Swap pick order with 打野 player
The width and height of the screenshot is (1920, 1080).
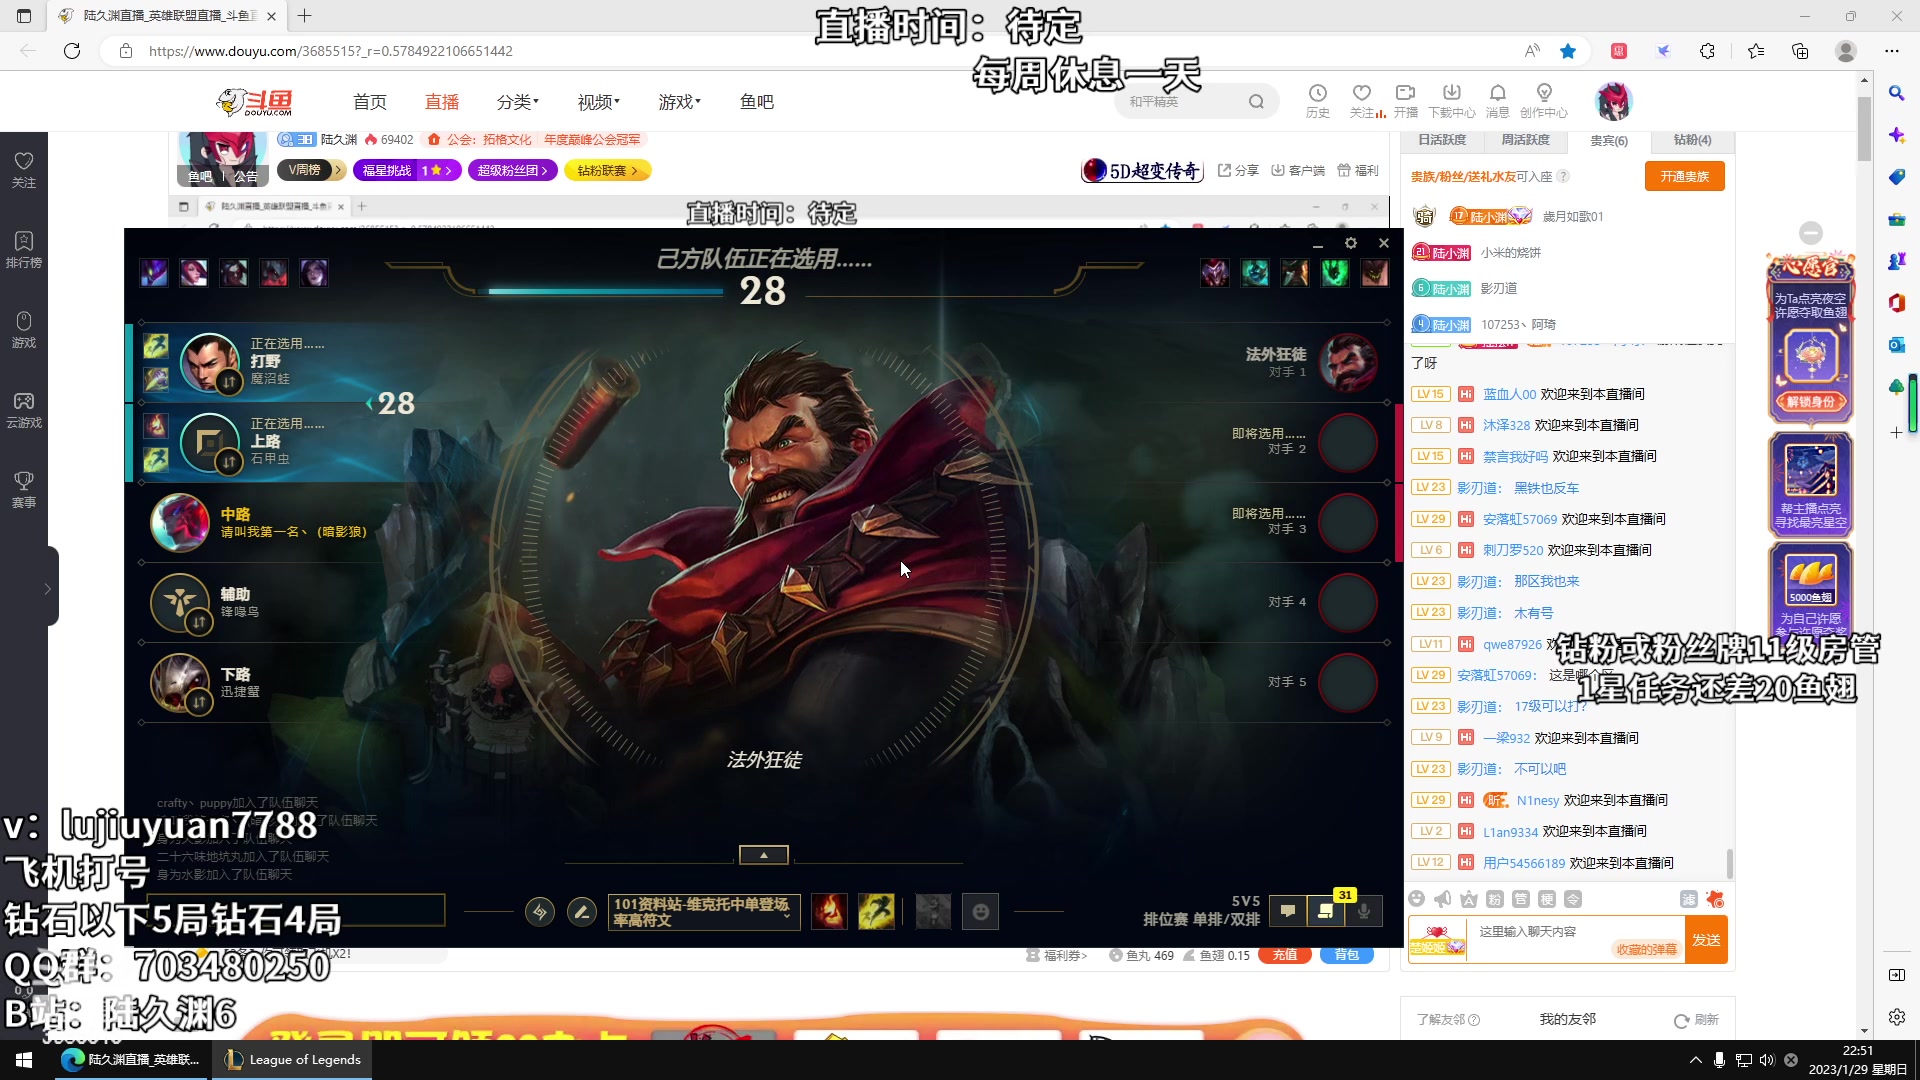click(x=230, y=382)
